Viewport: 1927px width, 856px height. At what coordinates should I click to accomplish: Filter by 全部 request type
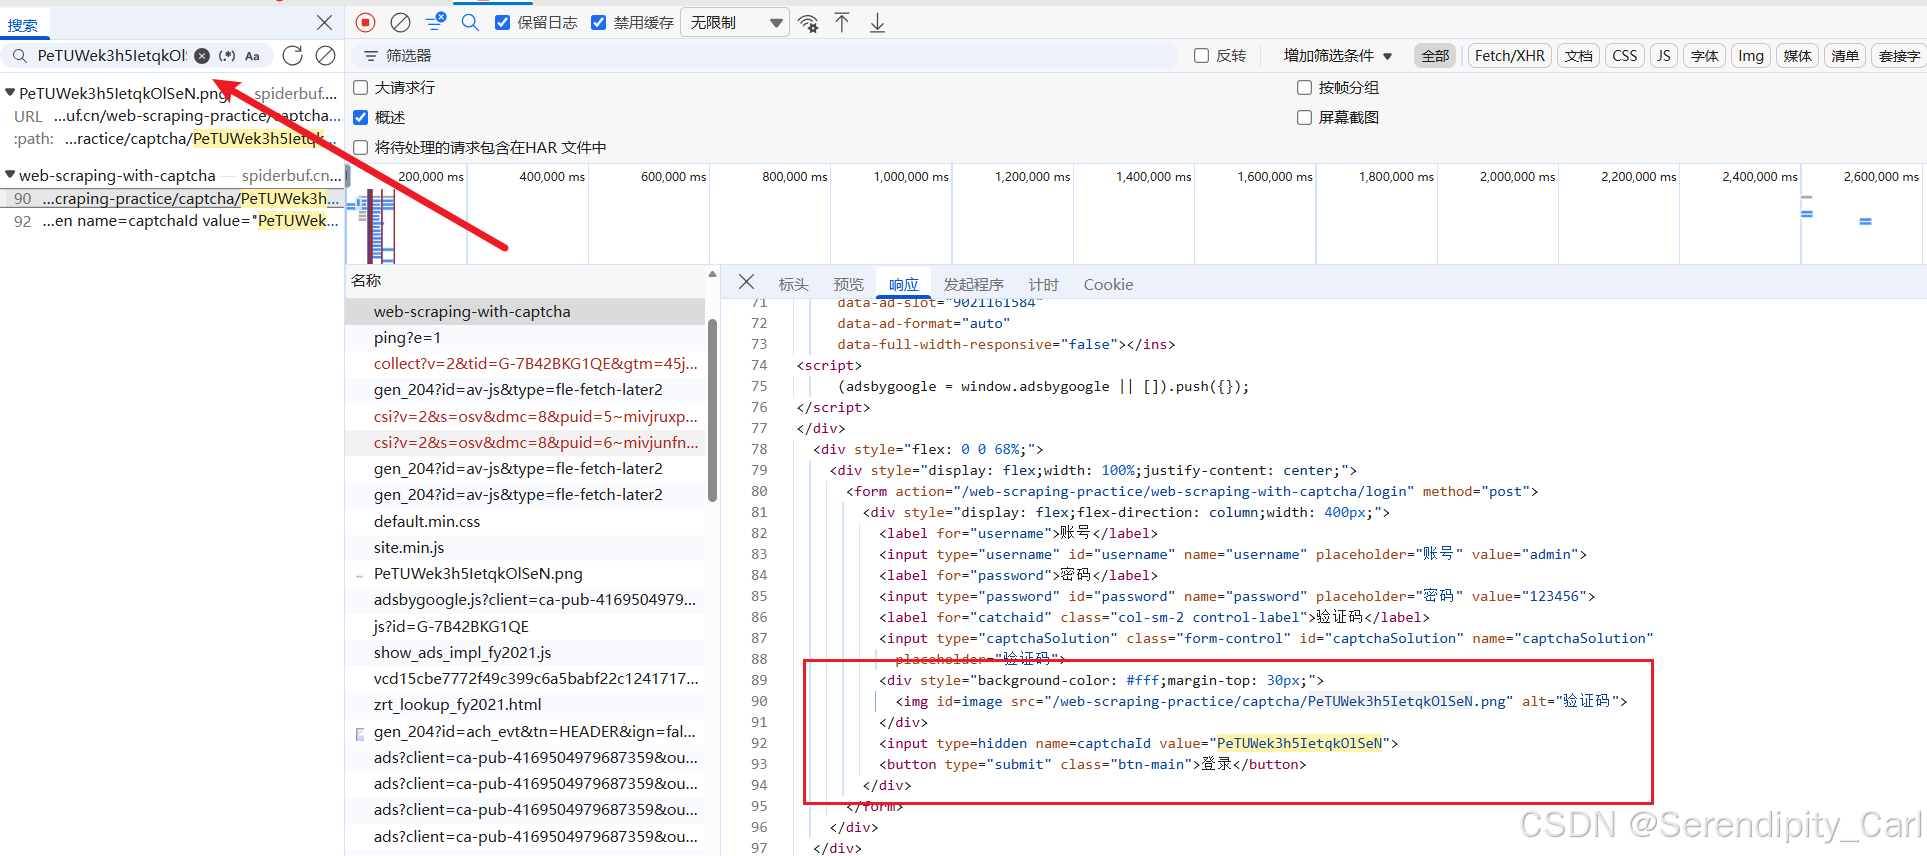[x=1435, y=56]
